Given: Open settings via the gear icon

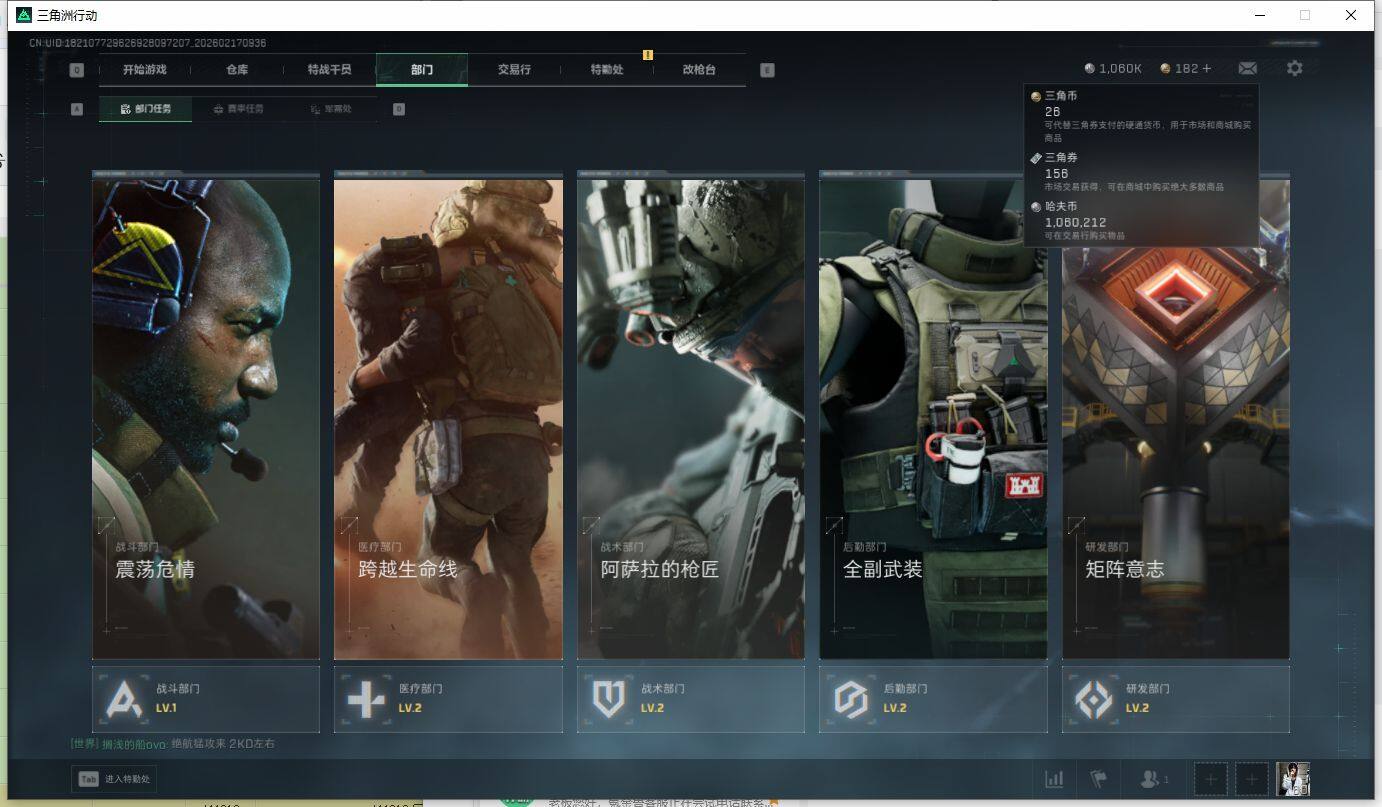Looking at the screenshot, I should [1294, 69].
